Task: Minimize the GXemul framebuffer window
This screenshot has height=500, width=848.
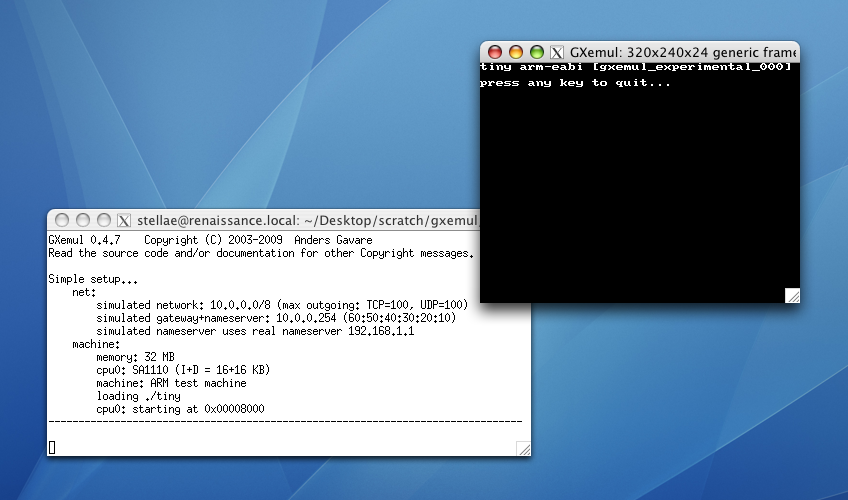Action: (x=515, y=52)
